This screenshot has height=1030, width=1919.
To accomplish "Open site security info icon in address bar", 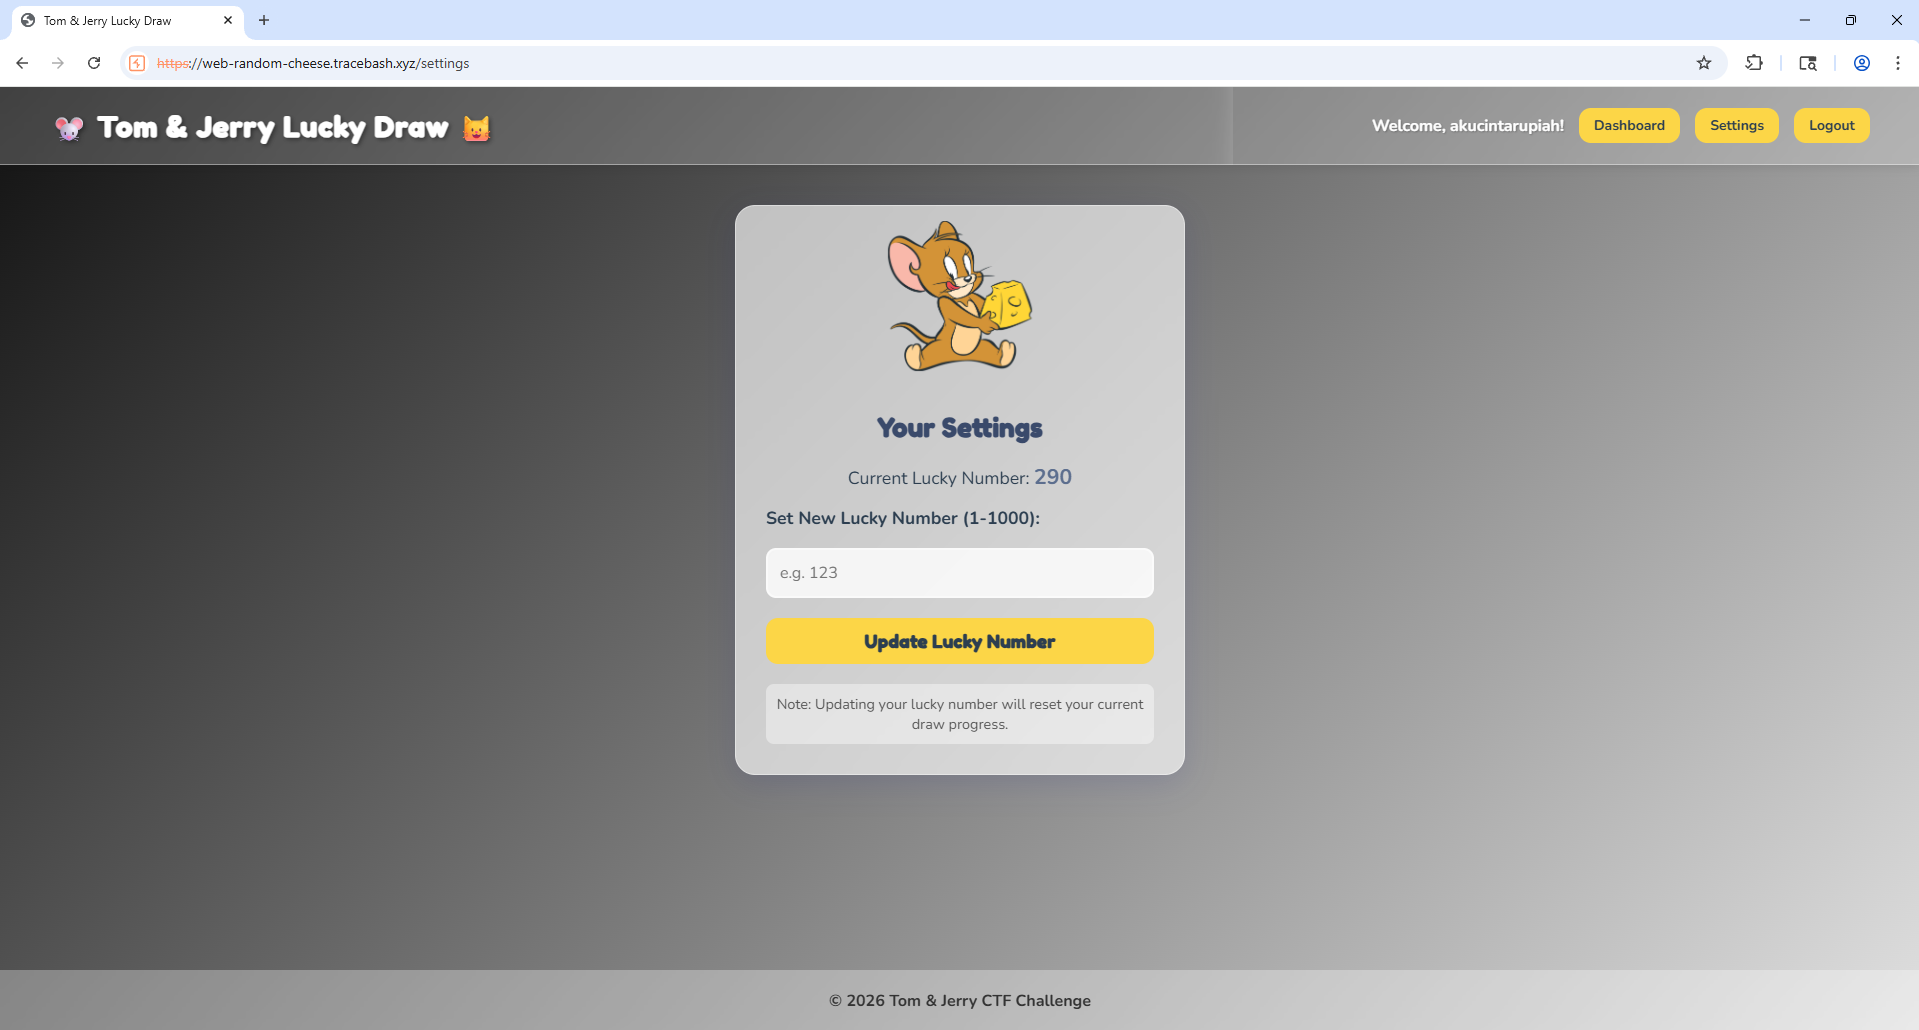I will [138, 63].
